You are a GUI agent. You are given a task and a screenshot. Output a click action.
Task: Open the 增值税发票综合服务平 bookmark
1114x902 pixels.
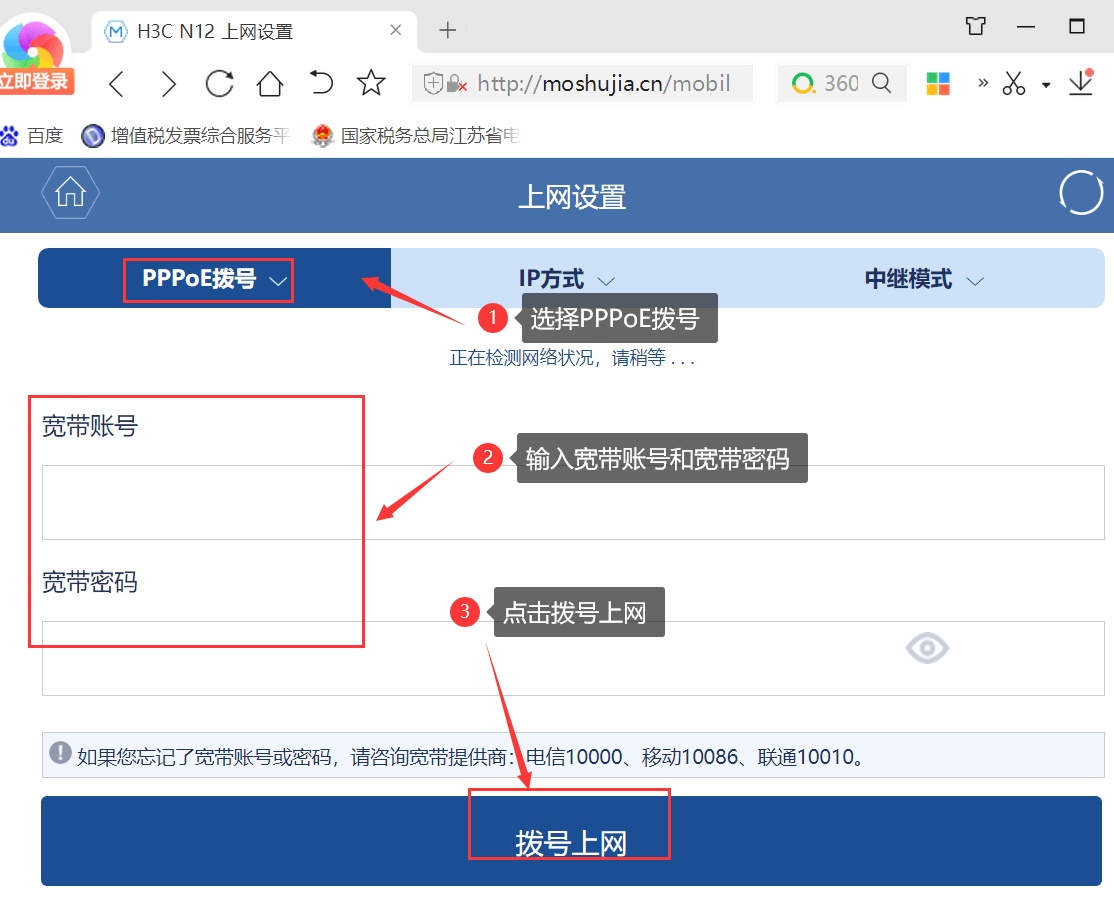point(186,136)
